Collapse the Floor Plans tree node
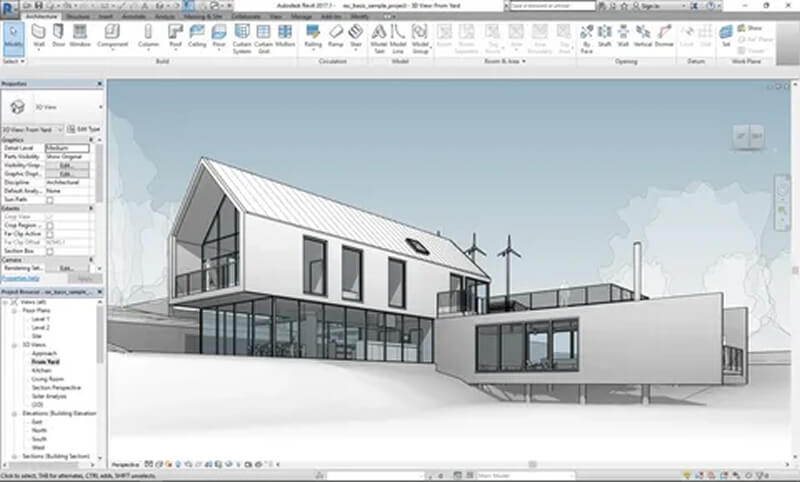The width and height of the screenshot is (800, 482). [14, 311]
